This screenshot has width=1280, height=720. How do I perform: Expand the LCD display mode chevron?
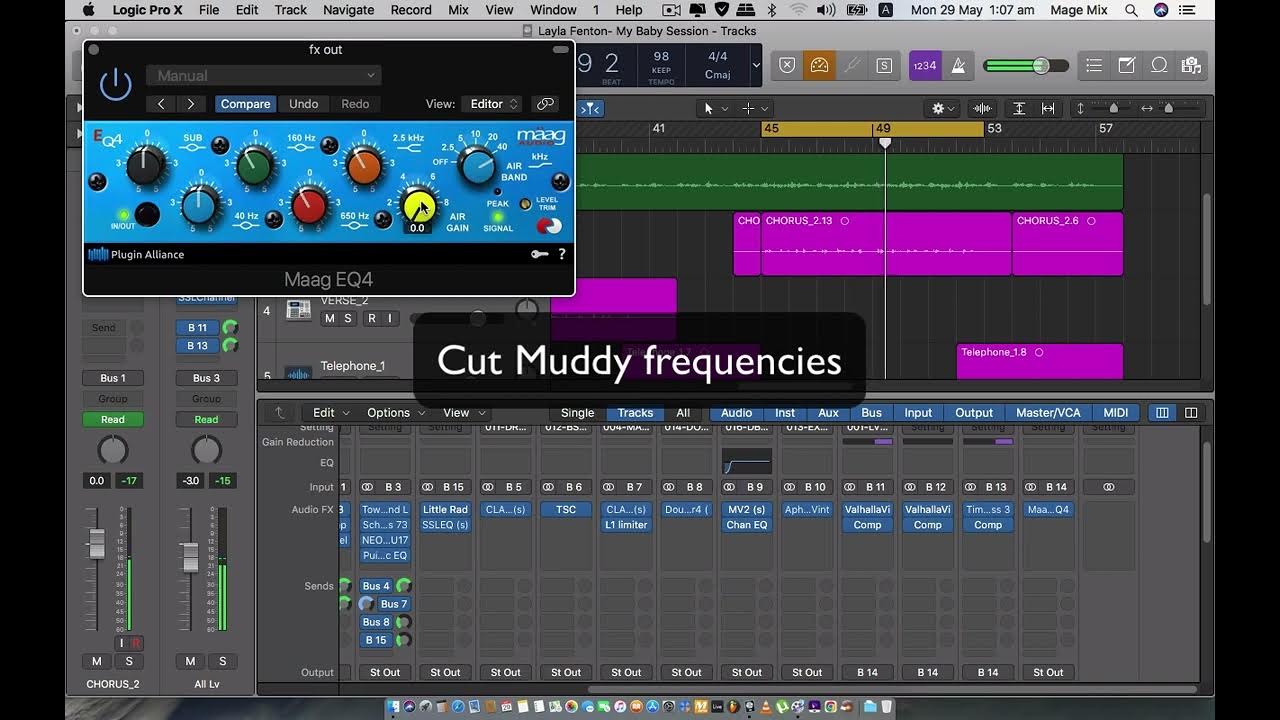756,66
